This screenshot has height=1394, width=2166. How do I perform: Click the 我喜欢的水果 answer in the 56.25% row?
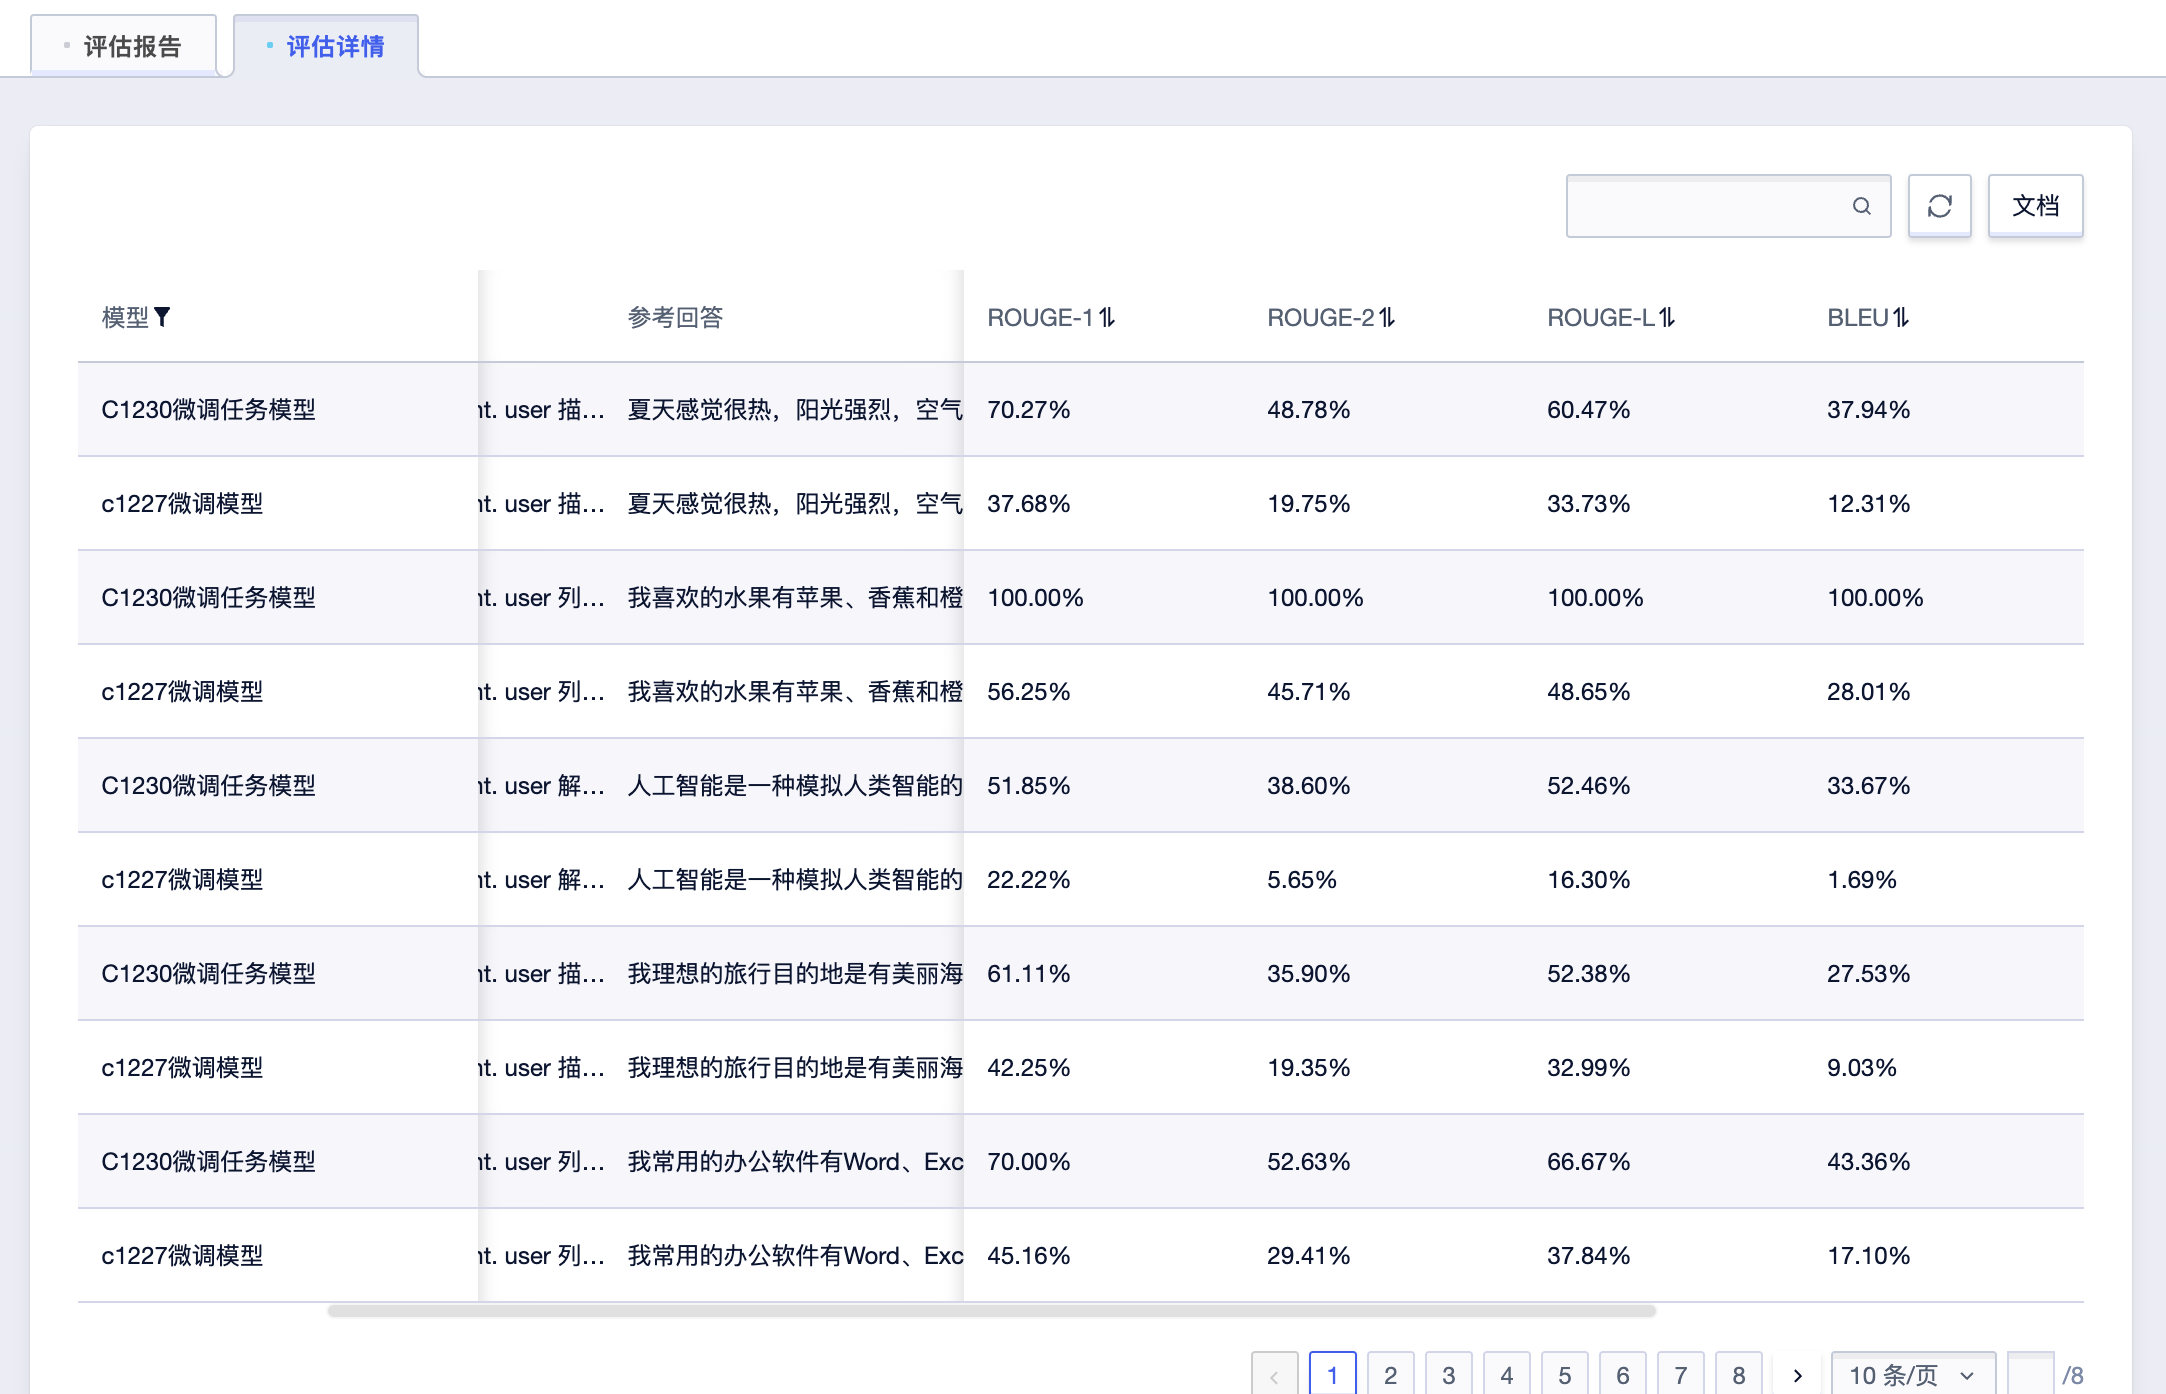pyautogui.click(x=795, y=691)
